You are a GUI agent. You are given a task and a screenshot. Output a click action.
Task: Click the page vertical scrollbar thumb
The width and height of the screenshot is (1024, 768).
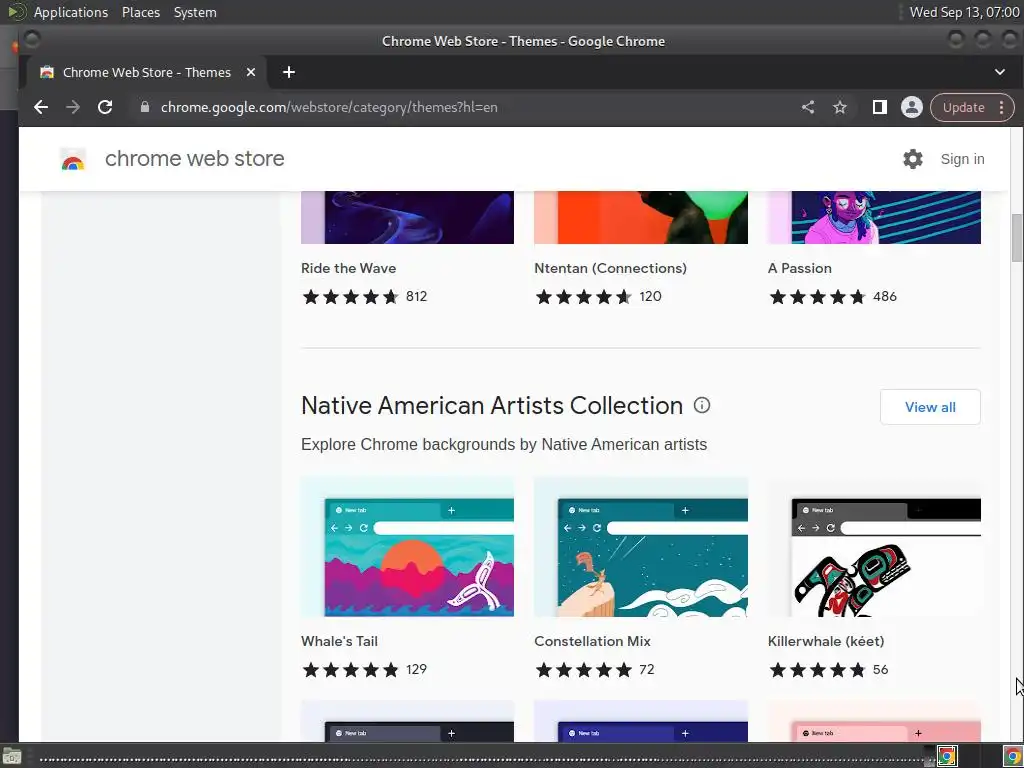(1017, 238)
